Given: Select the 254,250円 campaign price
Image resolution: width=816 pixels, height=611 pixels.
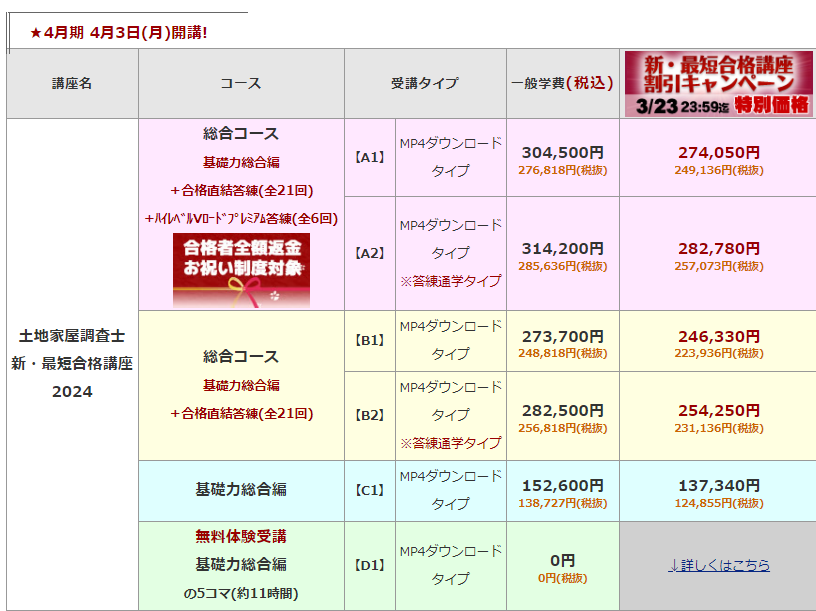Looking at the screenshot, I should pos(719,411).
